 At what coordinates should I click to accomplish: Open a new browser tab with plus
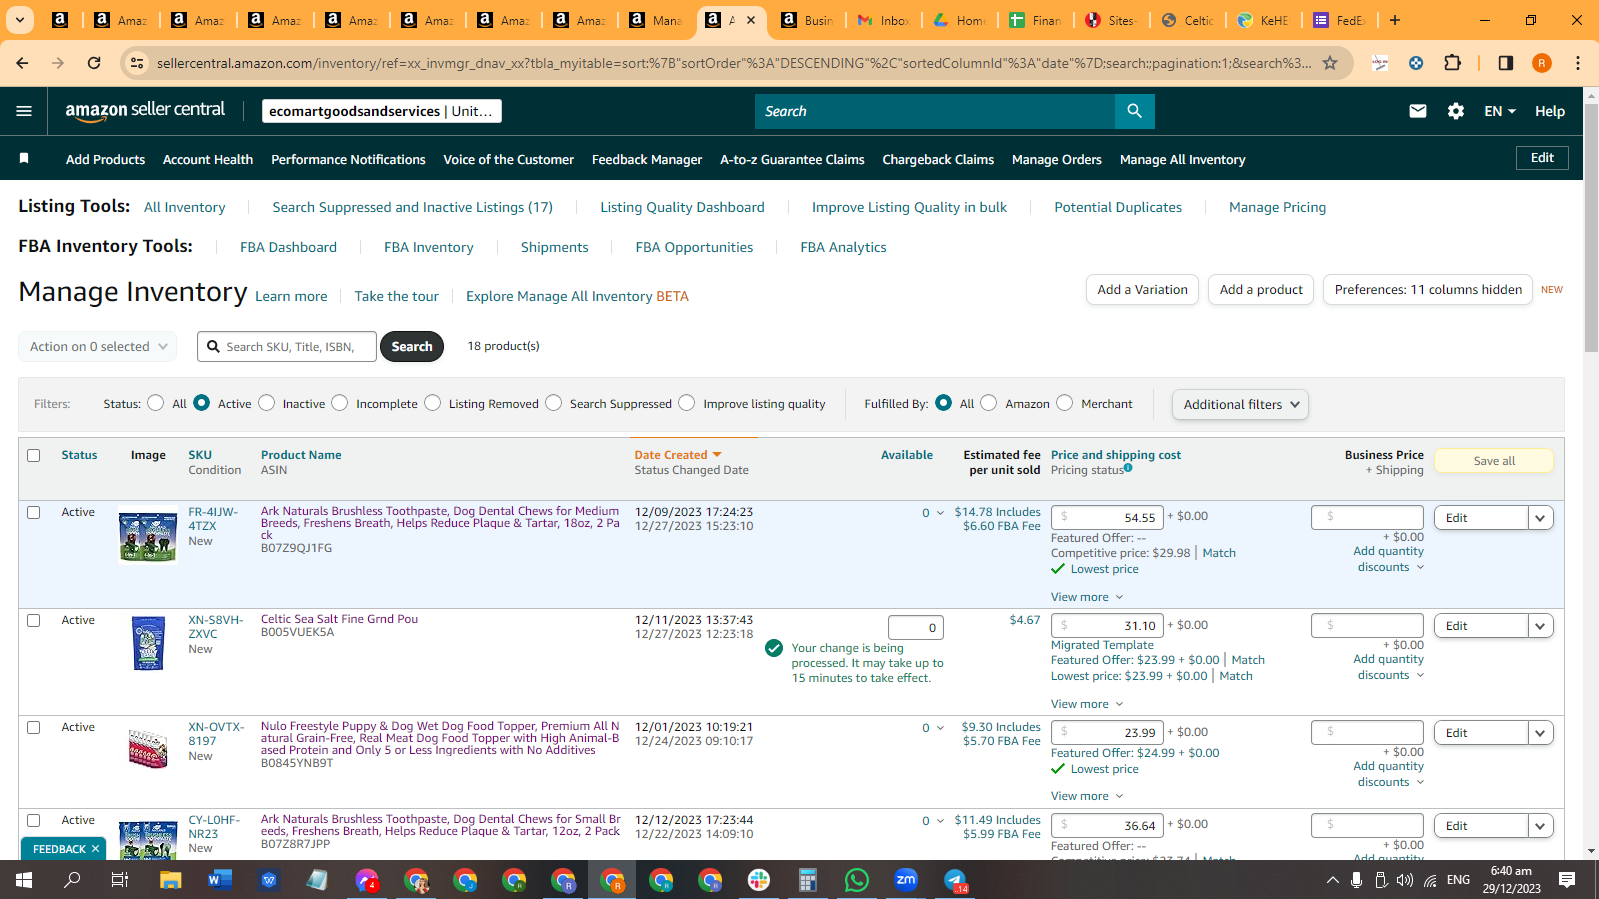click(1395, 20)
